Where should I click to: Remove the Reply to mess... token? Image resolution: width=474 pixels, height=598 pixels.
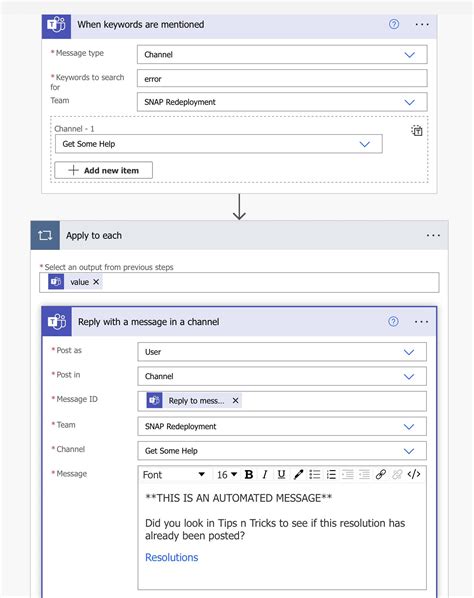(236, 400)
